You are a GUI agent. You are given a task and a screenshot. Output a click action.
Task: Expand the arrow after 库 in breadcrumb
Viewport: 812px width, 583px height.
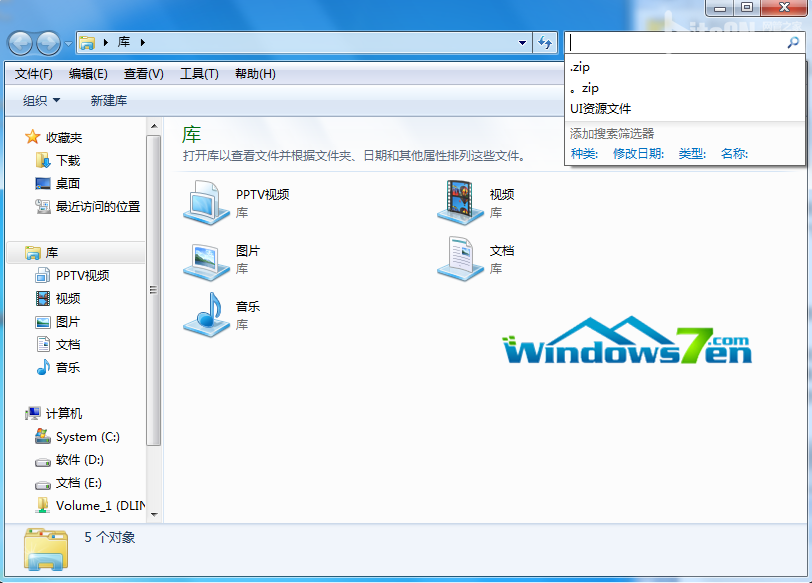pos(142,42)
